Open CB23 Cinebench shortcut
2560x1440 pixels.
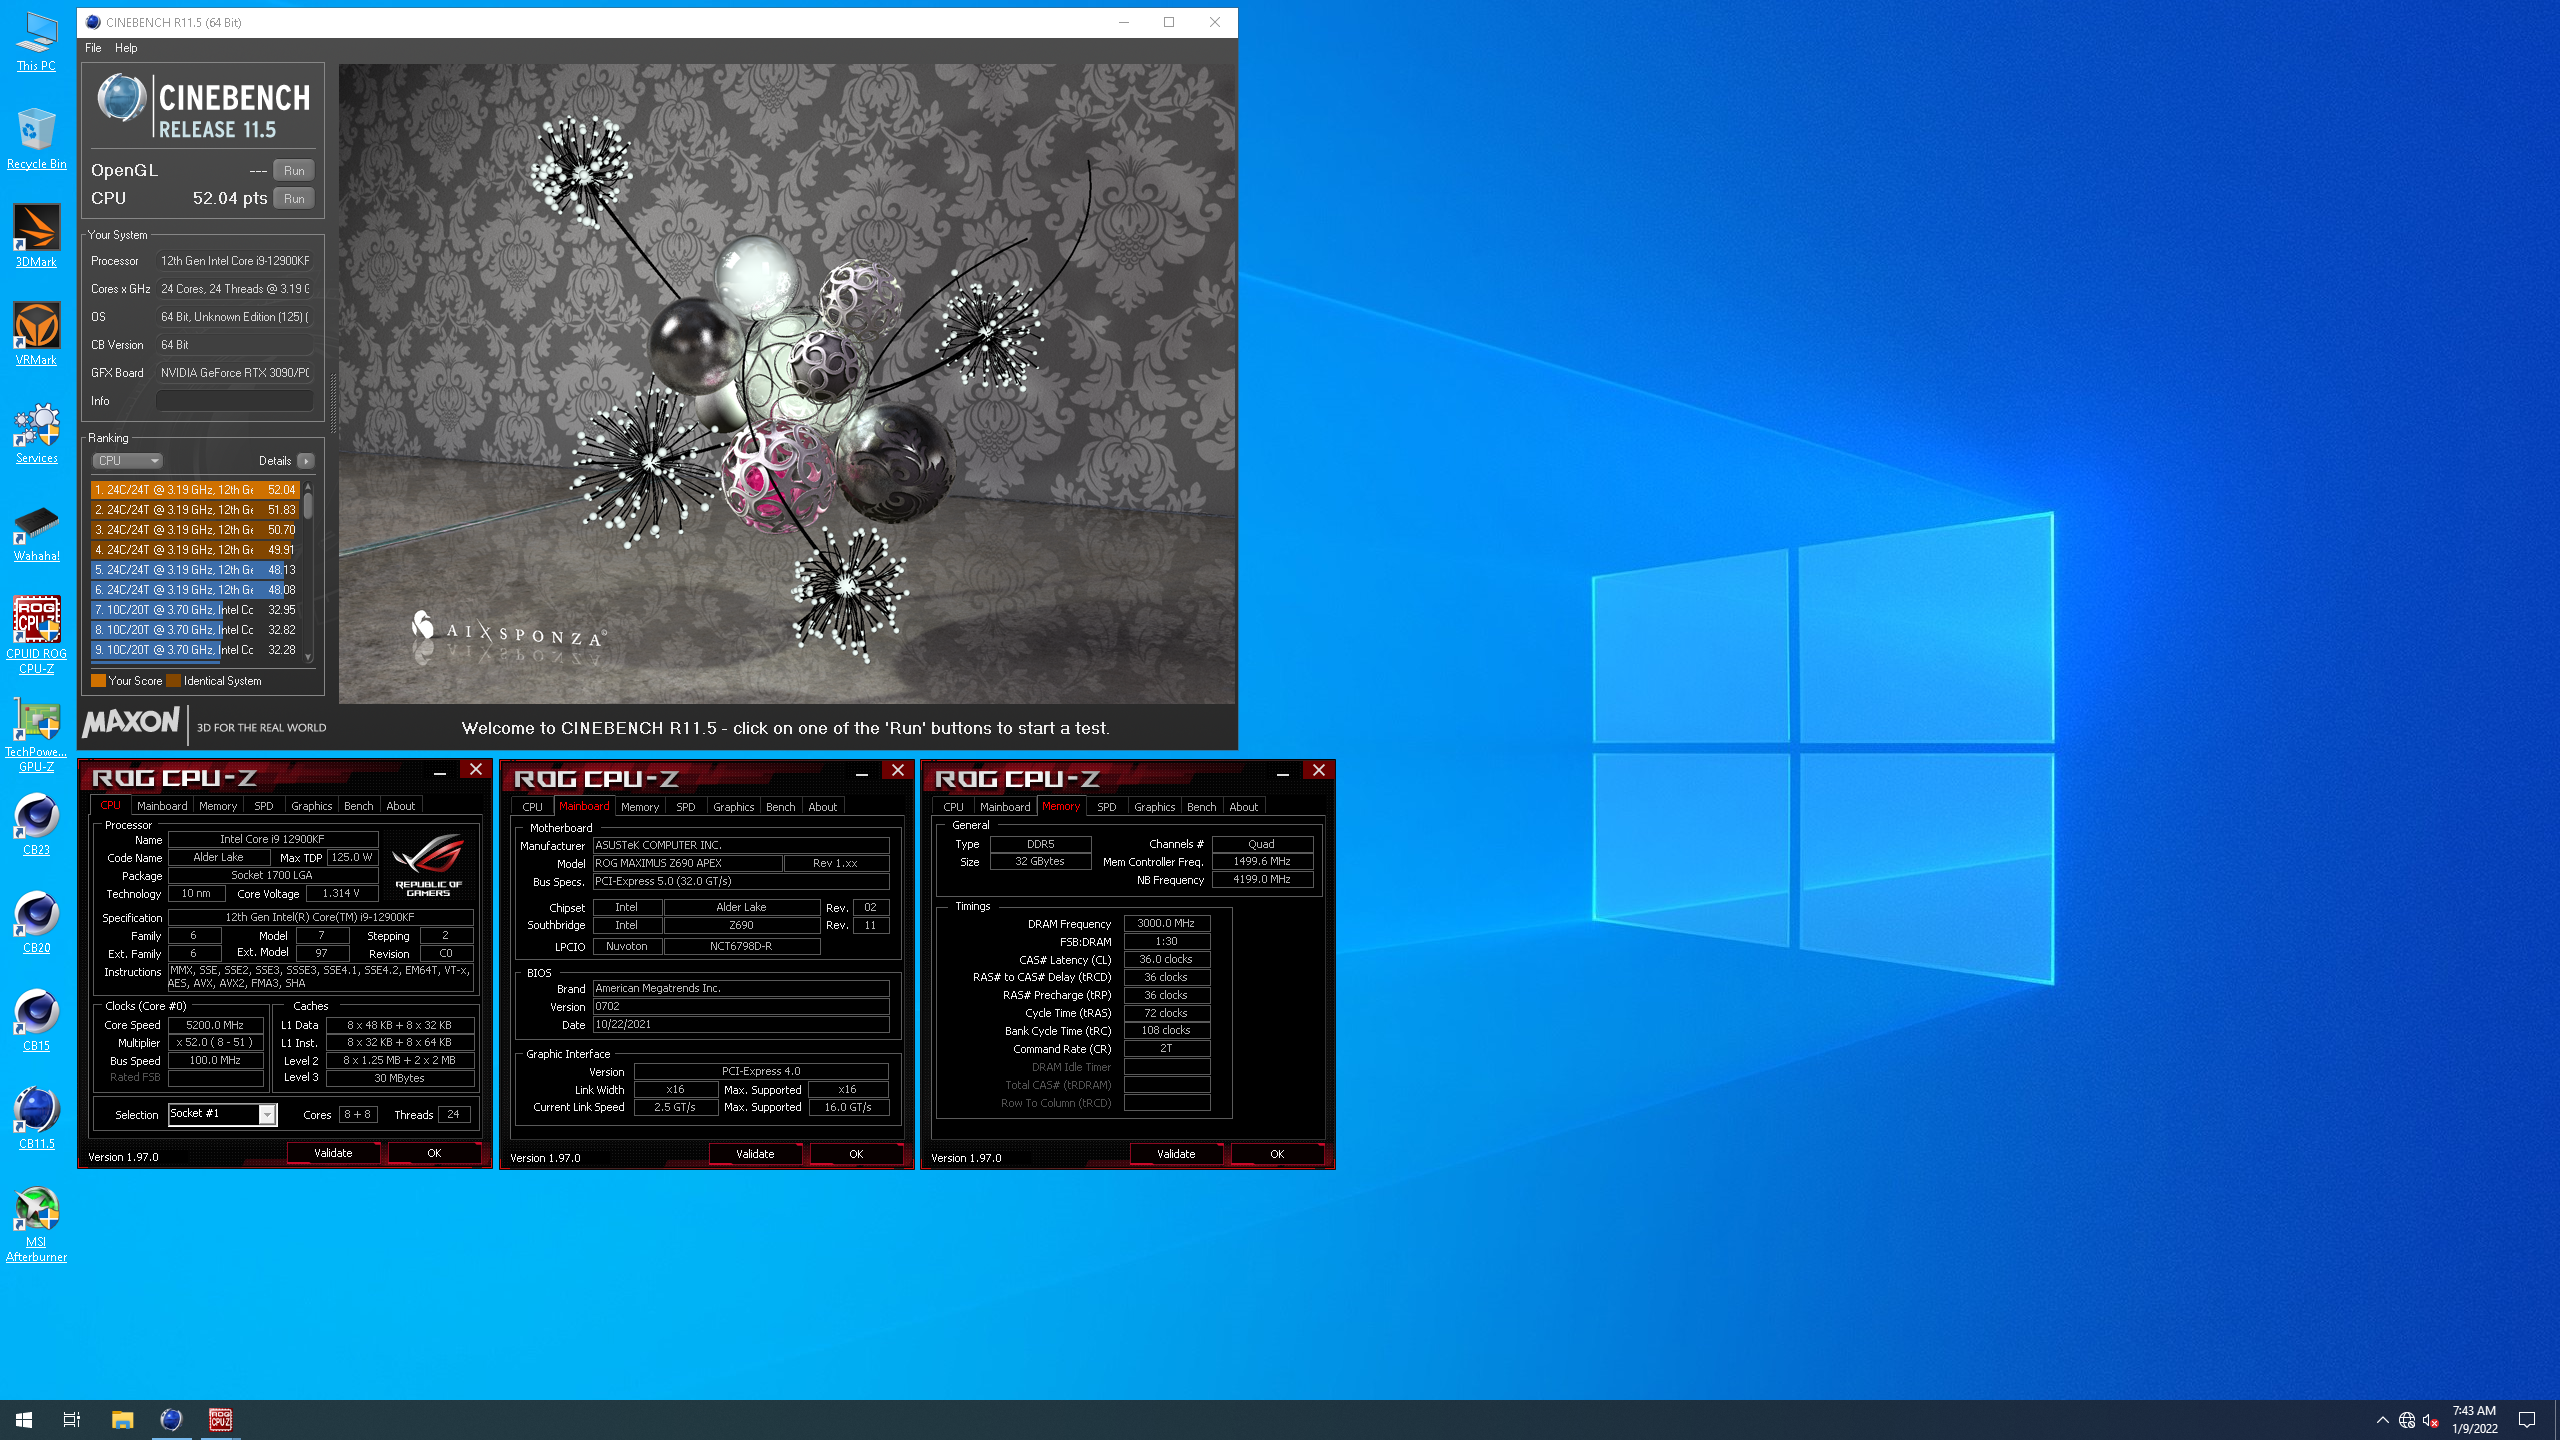(x=36, y=825)
